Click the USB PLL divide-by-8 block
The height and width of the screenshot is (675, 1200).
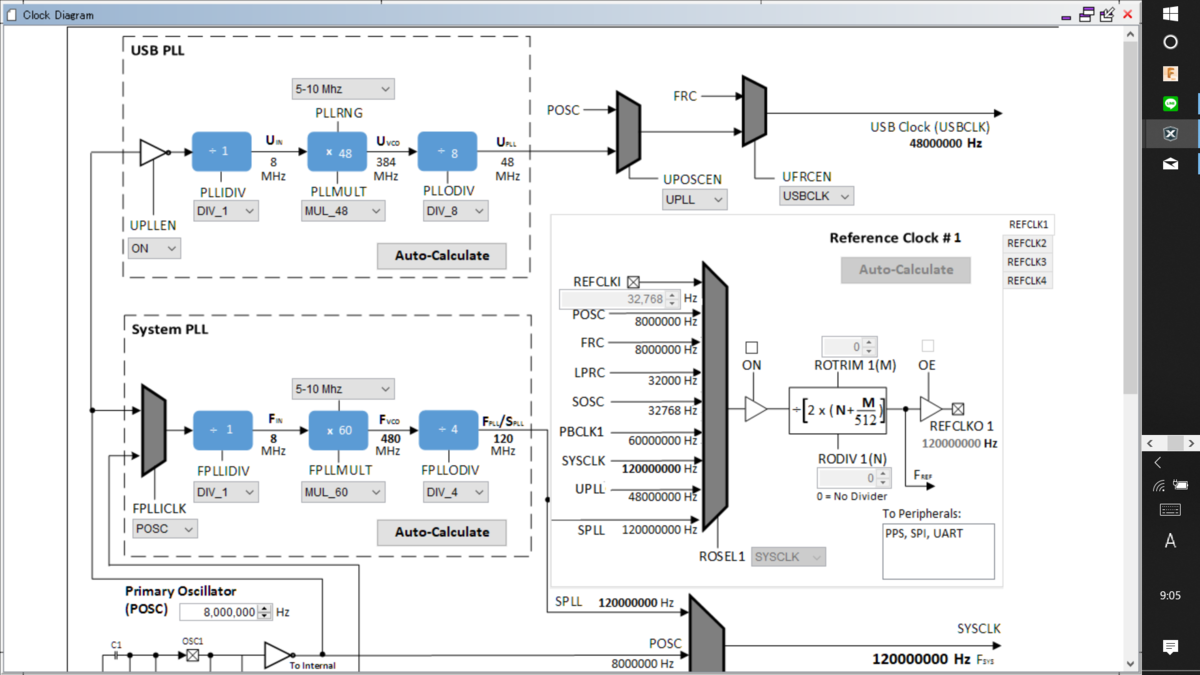click(448, 151)
